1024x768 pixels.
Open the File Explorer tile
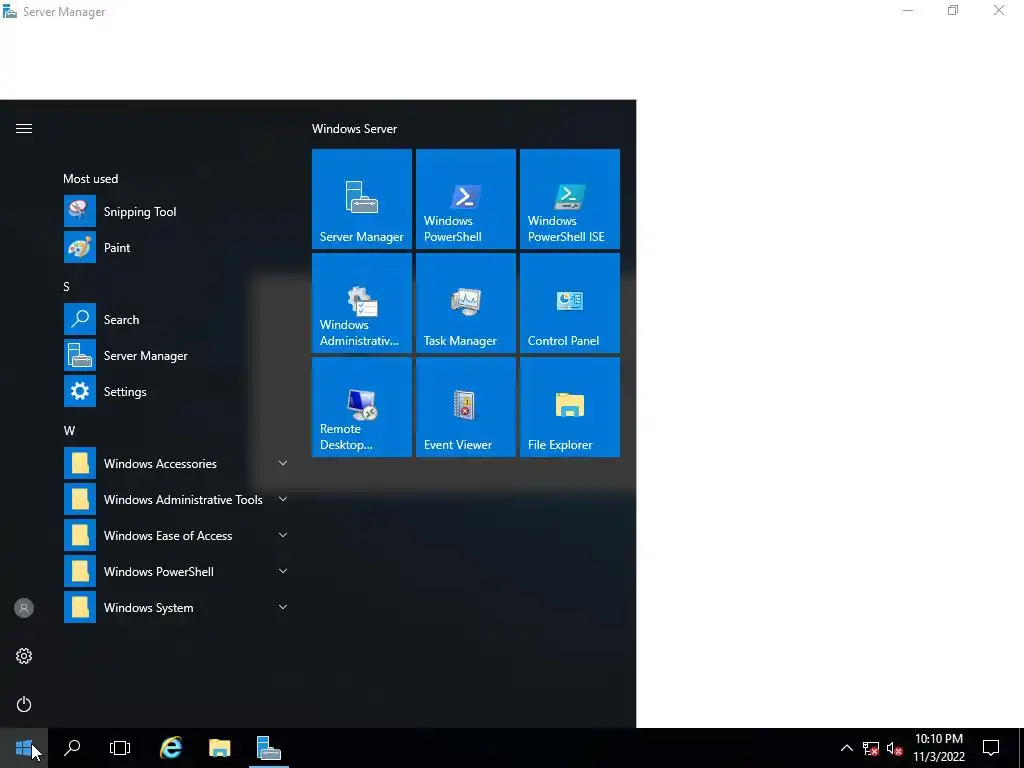pyautogui.click(x=569, y=407)
